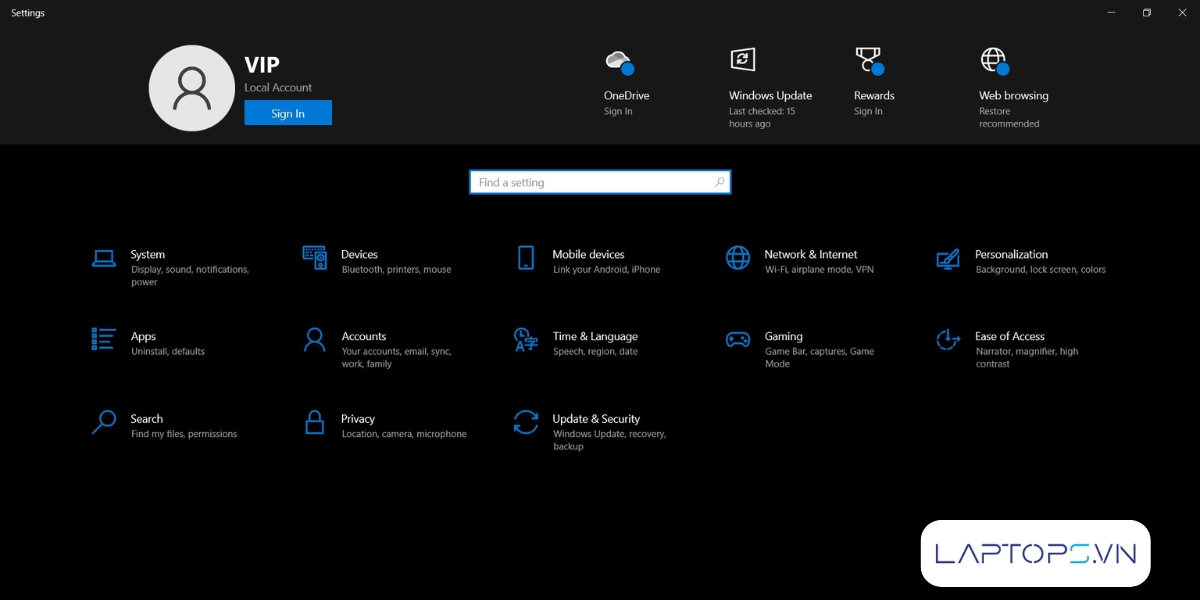Image resolution: width=1200 pixels, height=600 pixels.
Task: Click the blue Sign In button
Action: [288, 113]
